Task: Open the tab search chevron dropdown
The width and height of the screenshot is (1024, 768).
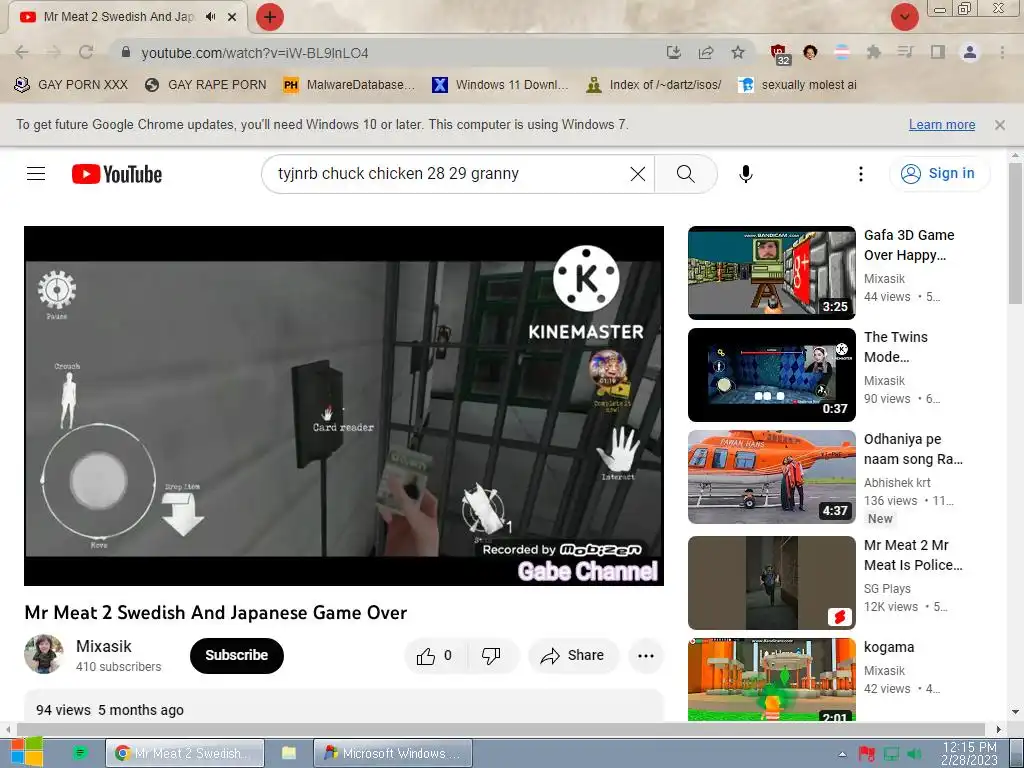Action: tap(904, 17)
